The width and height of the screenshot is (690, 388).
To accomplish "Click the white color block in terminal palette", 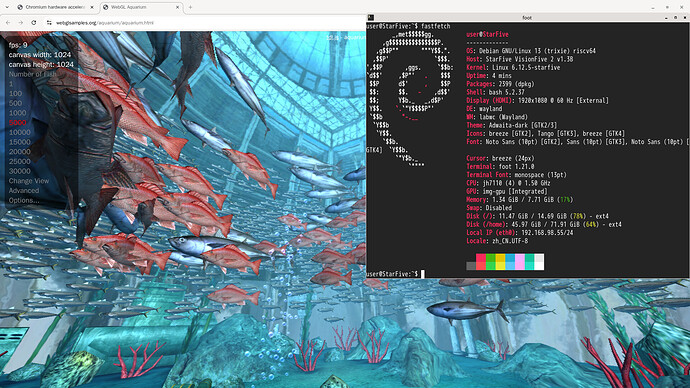I will (x=539, y=262).
